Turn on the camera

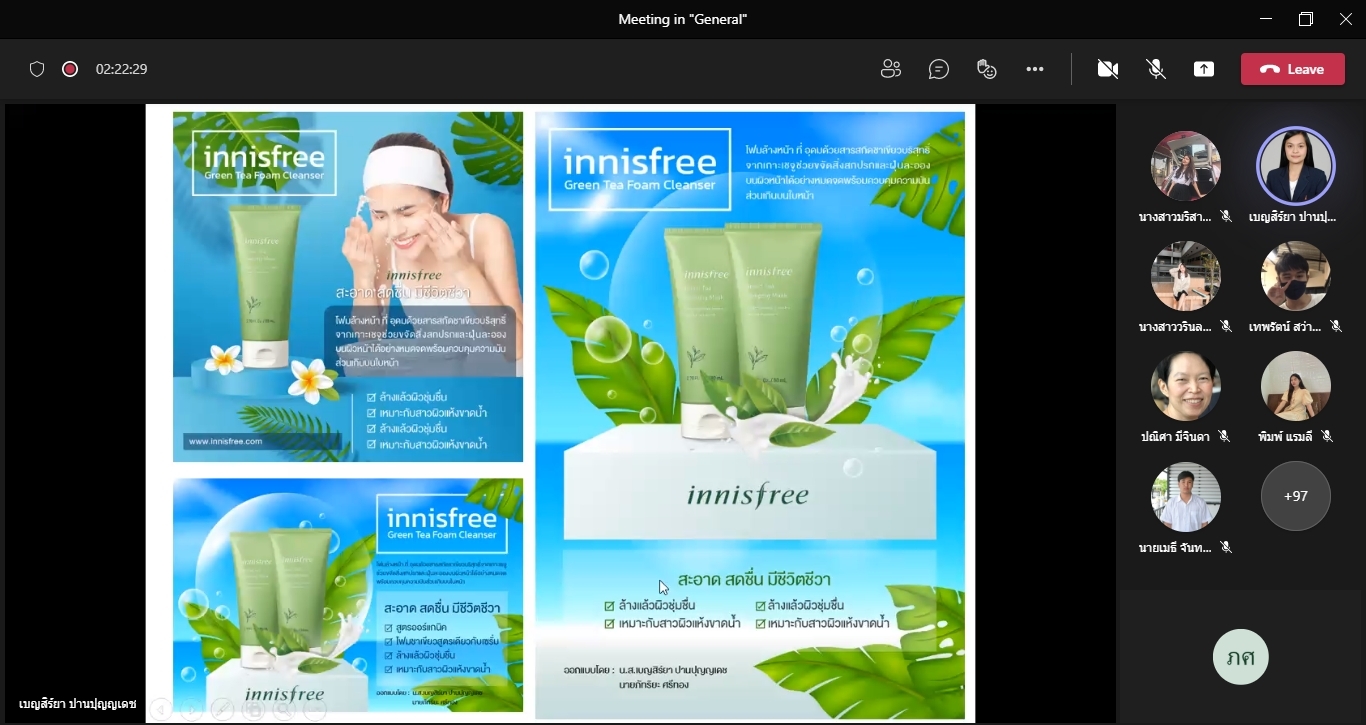(x=1107, y=69)
